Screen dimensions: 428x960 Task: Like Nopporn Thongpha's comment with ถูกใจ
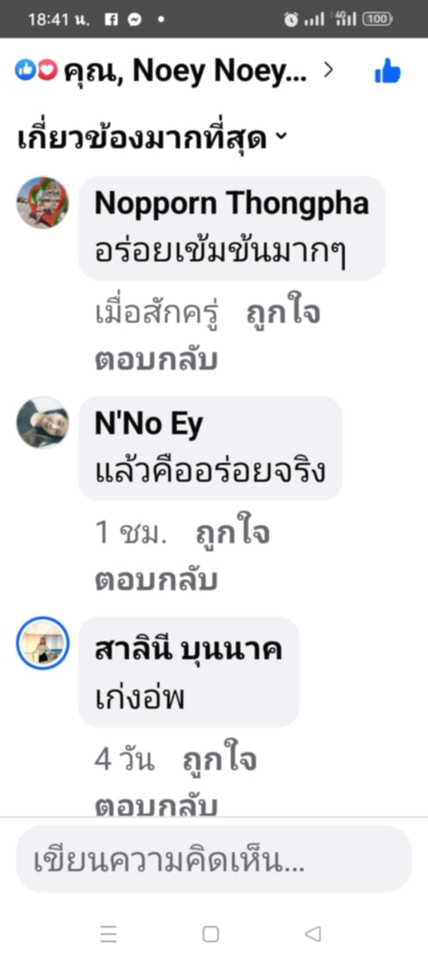pos(283,313)
